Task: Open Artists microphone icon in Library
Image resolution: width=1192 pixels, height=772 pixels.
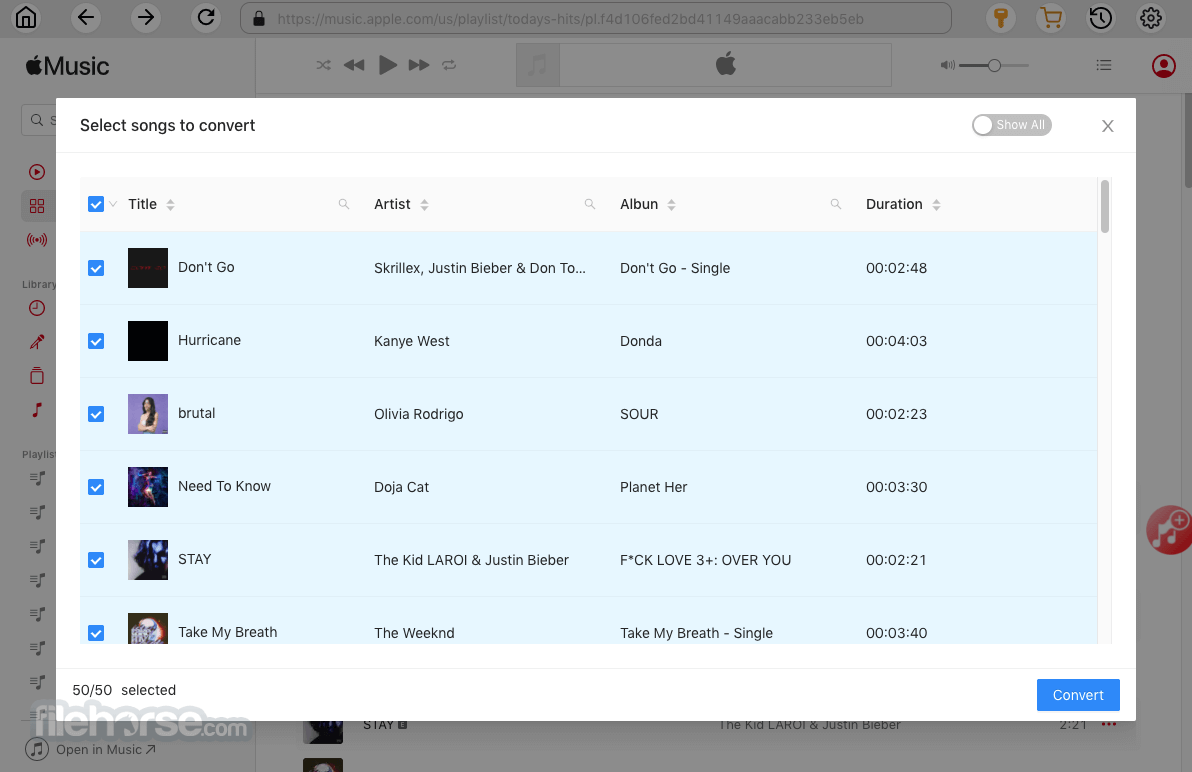Action: click(x=36, y=342)
